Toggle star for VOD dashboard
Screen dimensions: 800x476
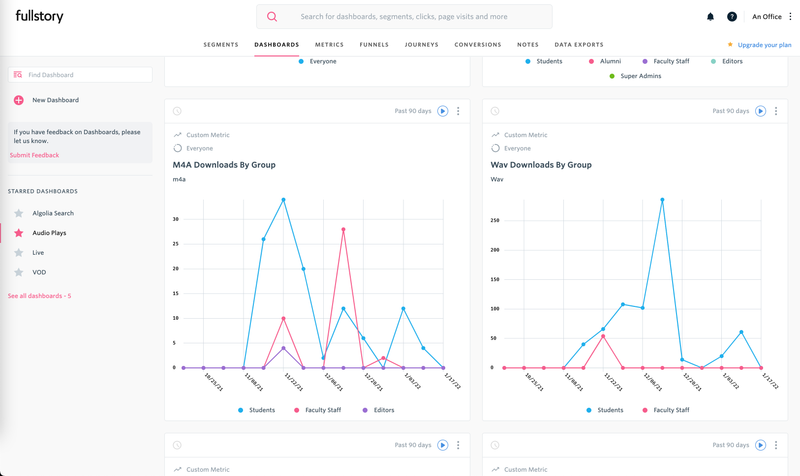coord(18,272)
